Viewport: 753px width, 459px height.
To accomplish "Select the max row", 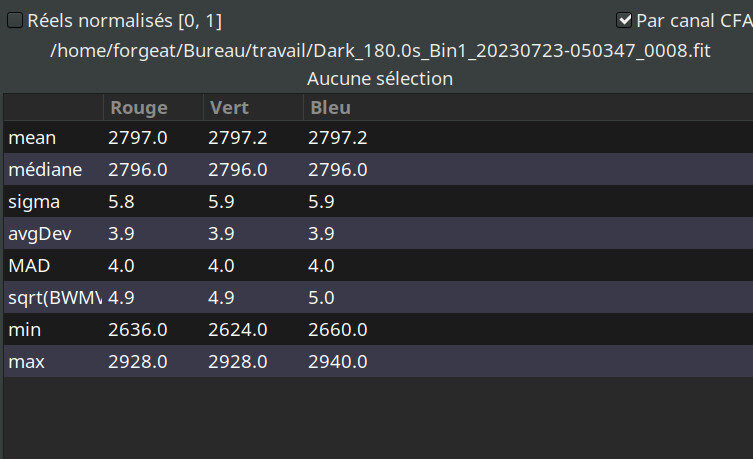I will (x=27, y=362).
